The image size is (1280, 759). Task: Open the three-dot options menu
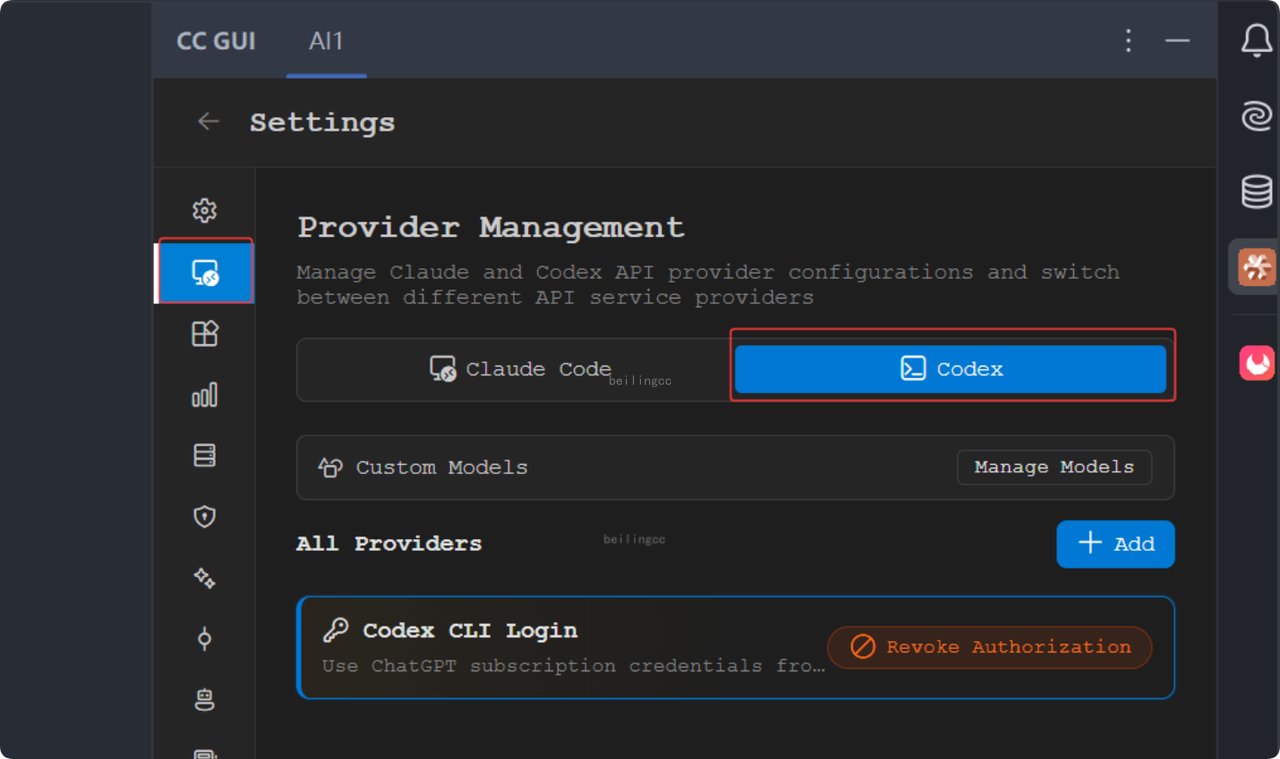pos(1129,41)
